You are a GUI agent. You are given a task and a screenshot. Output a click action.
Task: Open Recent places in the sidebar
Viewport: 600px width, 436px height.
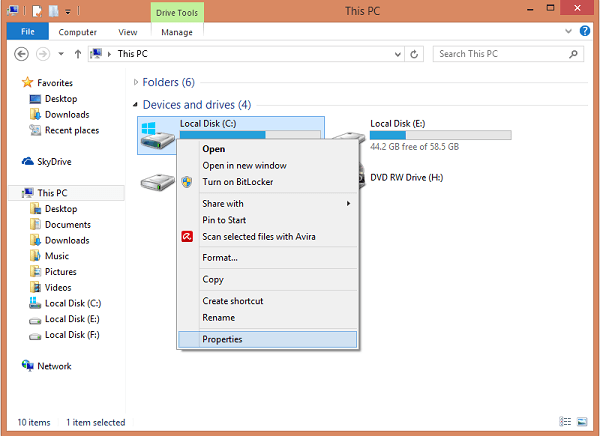tap(72, 131)
